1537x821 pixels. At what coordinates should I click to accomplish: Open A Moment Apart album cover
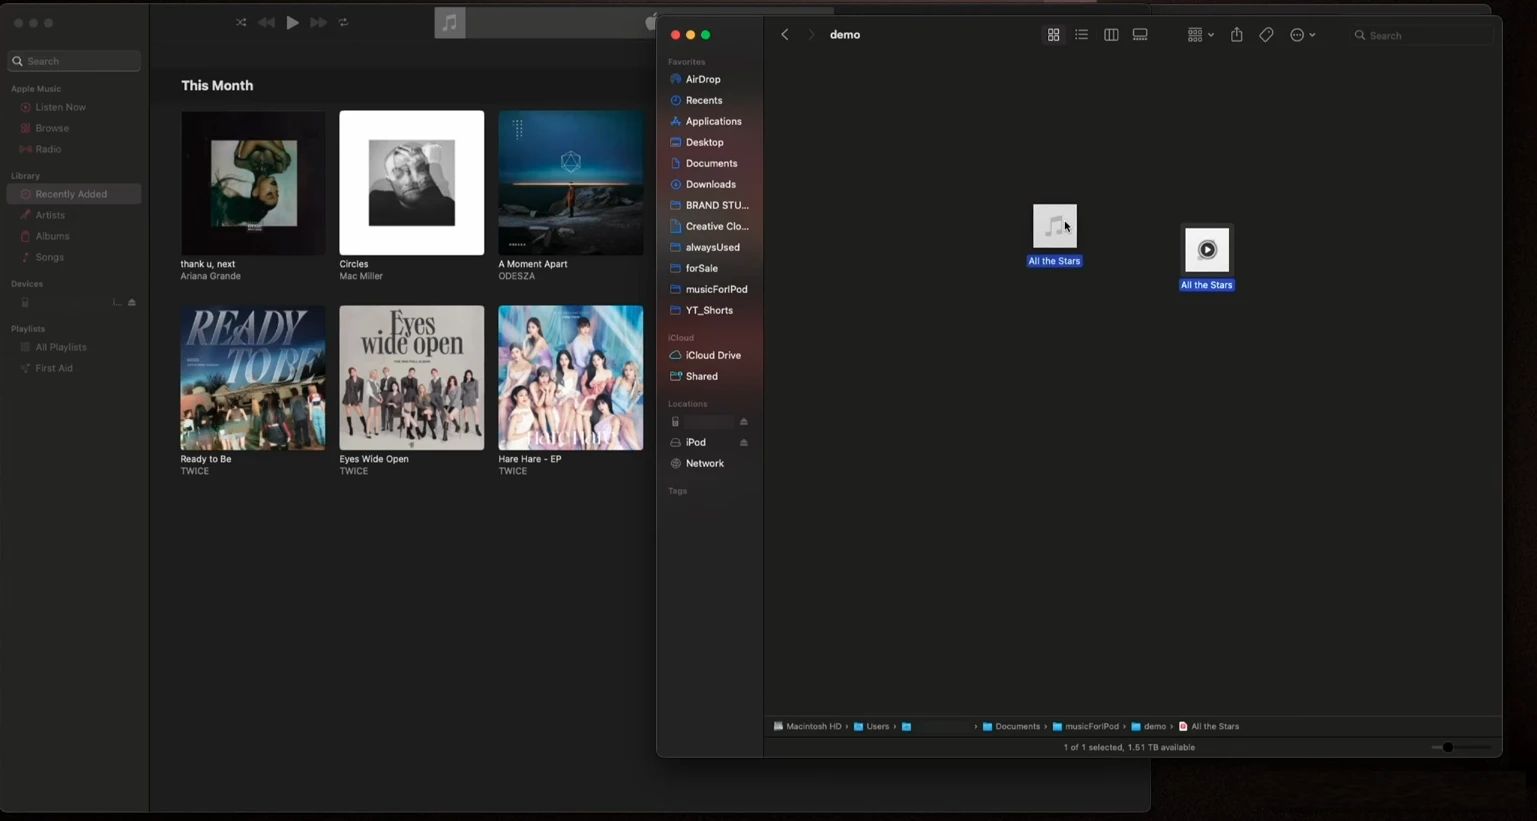click(x=571, y=183)
